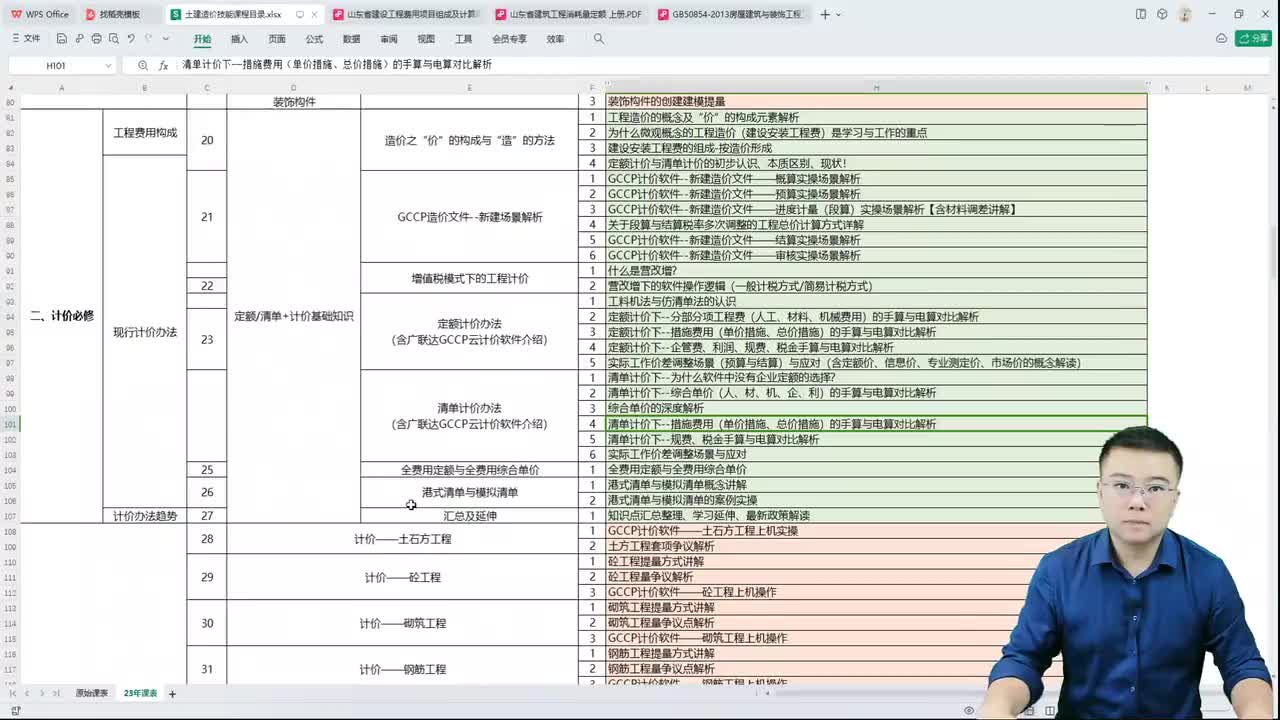Click cell 港式清单与模拟清单 in column E
The height and width of the screenshot is (720, 1280).
(470, 492)
